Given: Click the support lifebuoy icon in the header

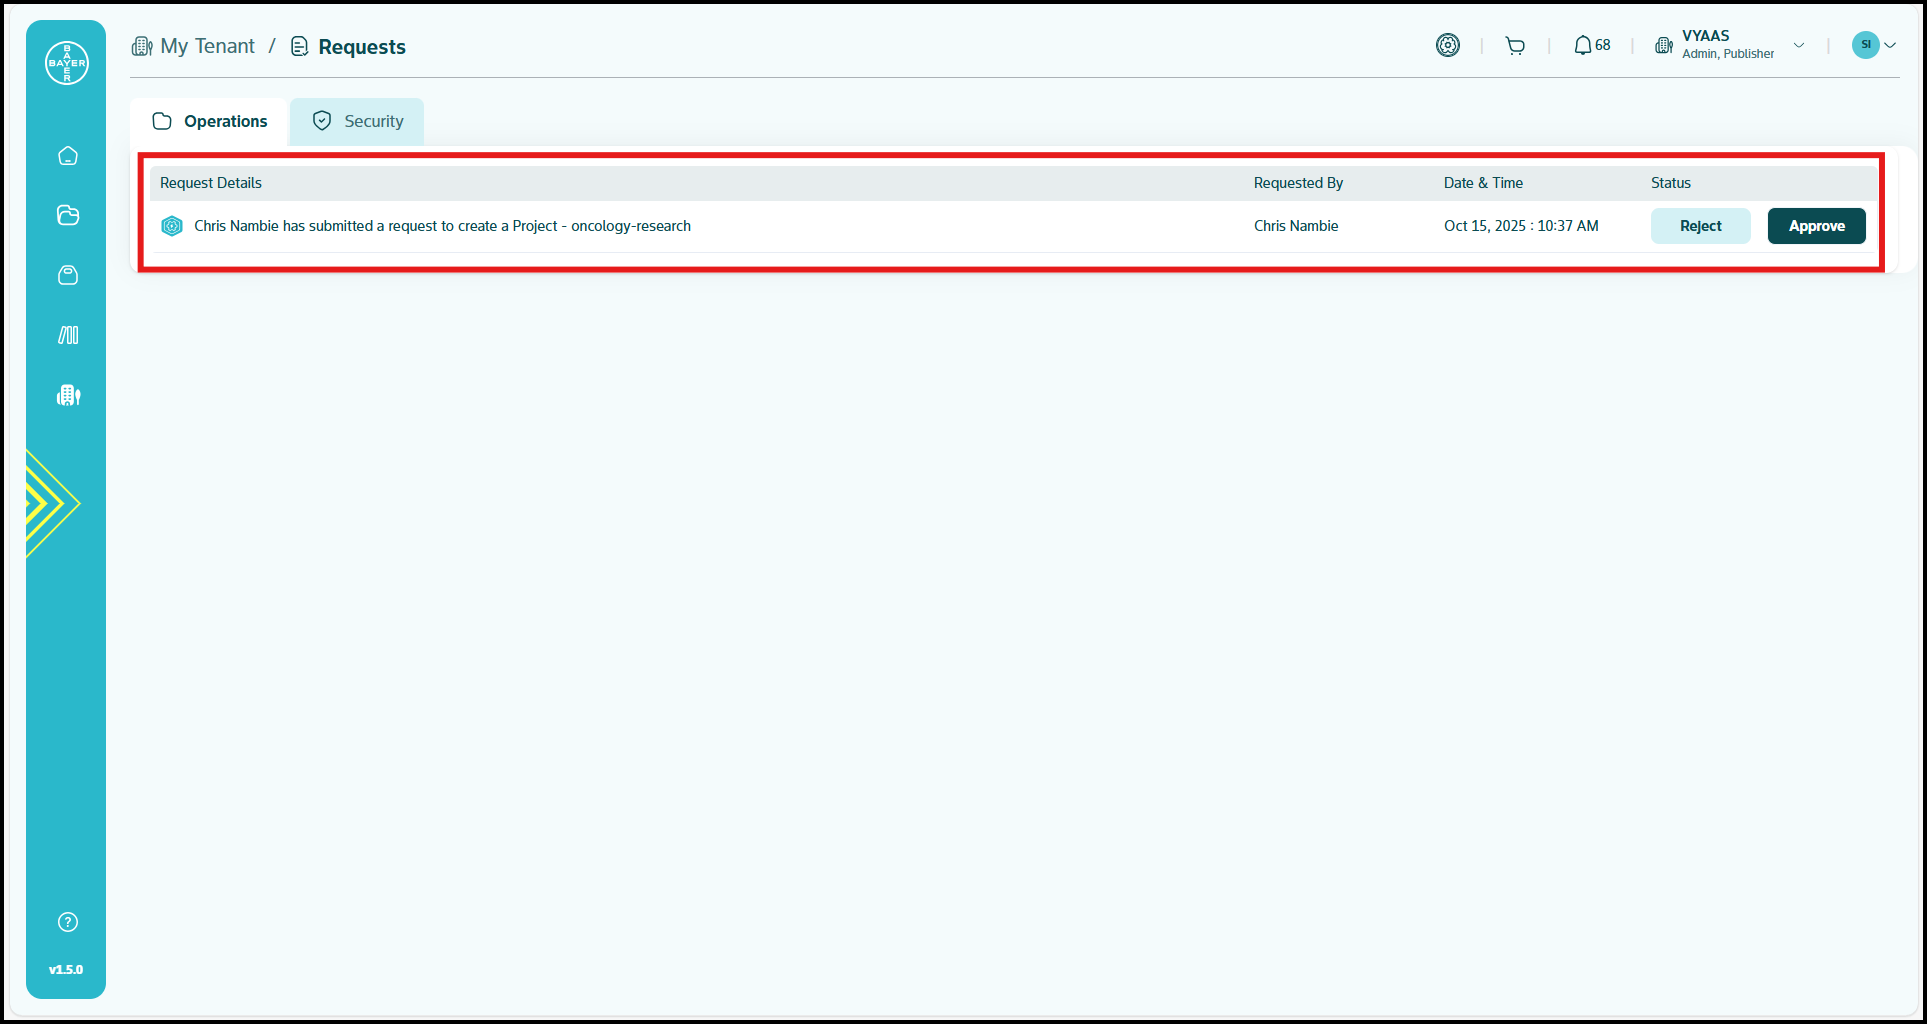Looking at the screenshot, I should tap(1447, 45).
